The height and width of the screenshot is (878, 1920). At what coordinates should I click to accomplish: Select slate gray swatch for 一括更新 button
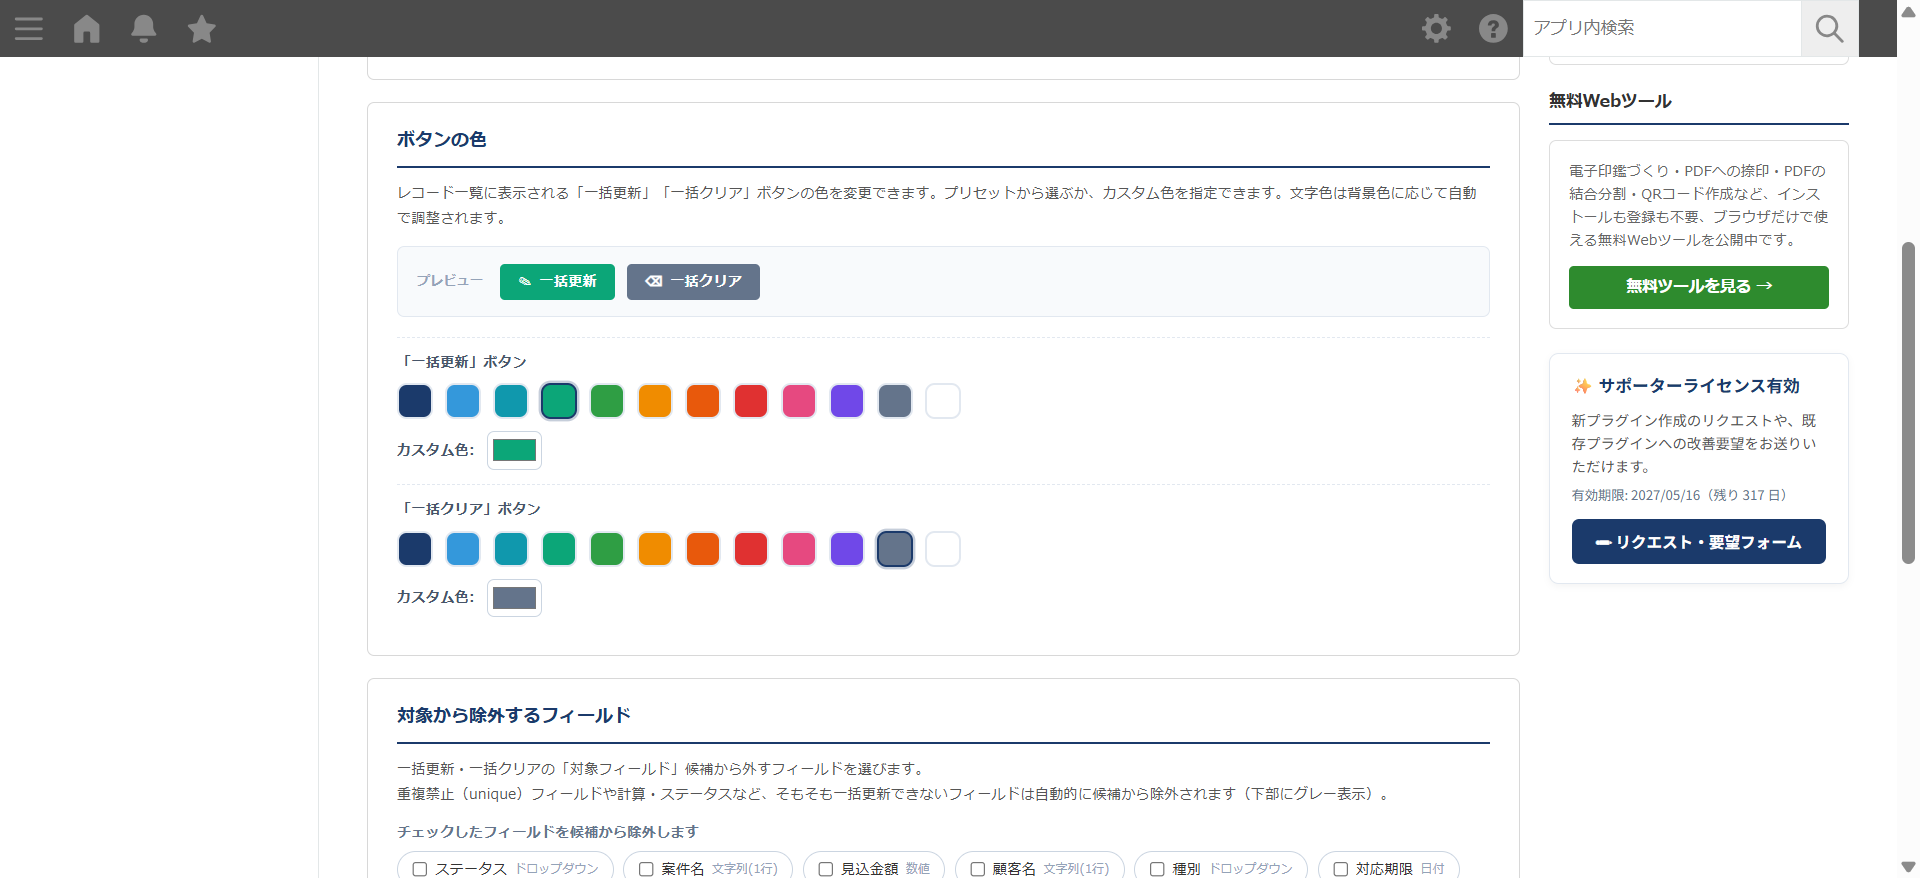click(x=895, y=401)
